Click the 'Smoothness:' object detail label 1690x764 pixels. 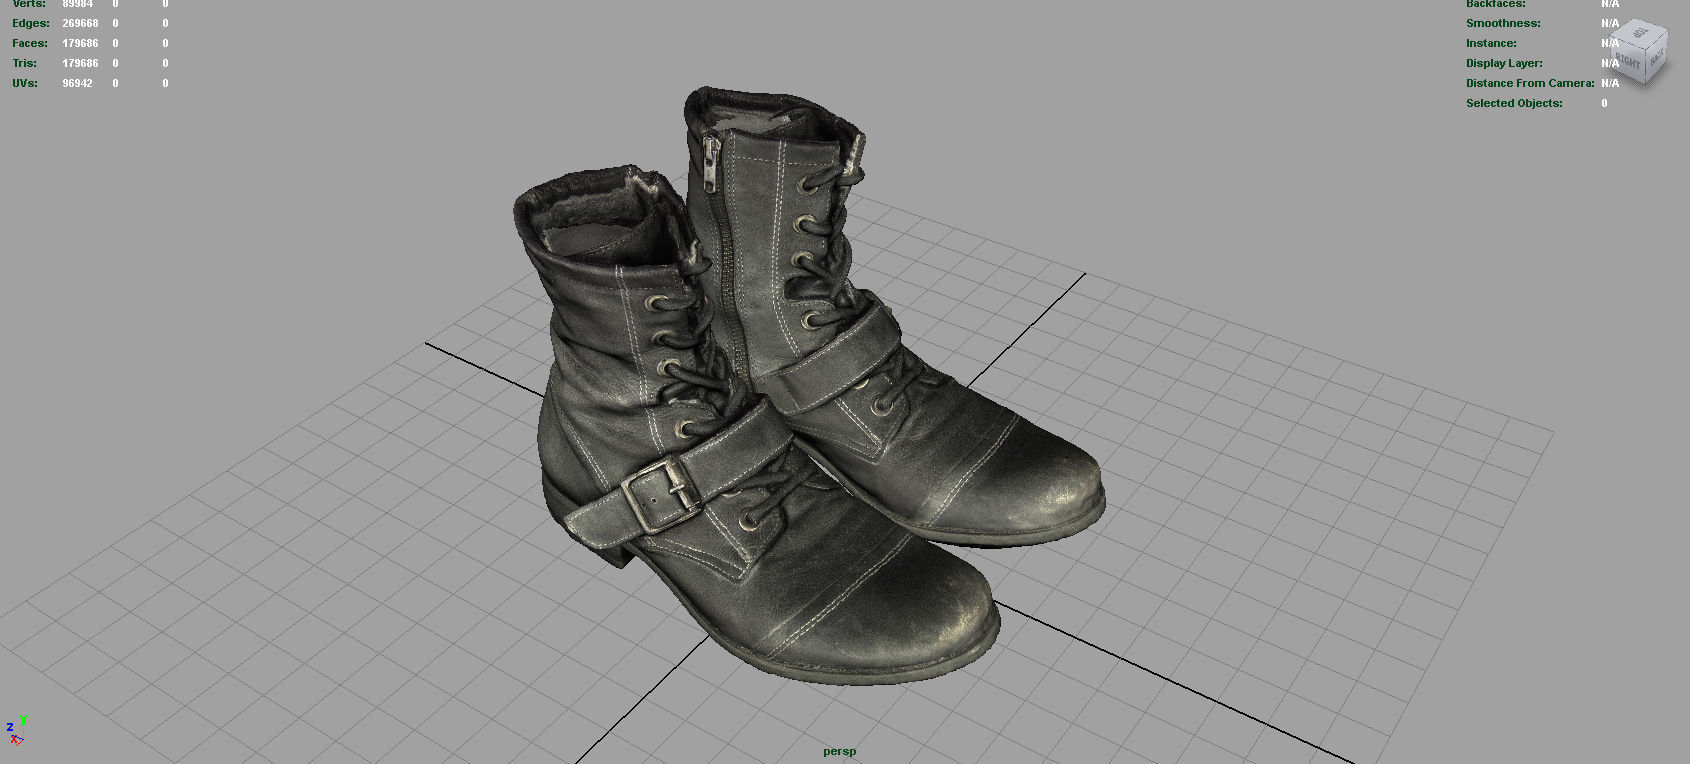point(1503,23)
